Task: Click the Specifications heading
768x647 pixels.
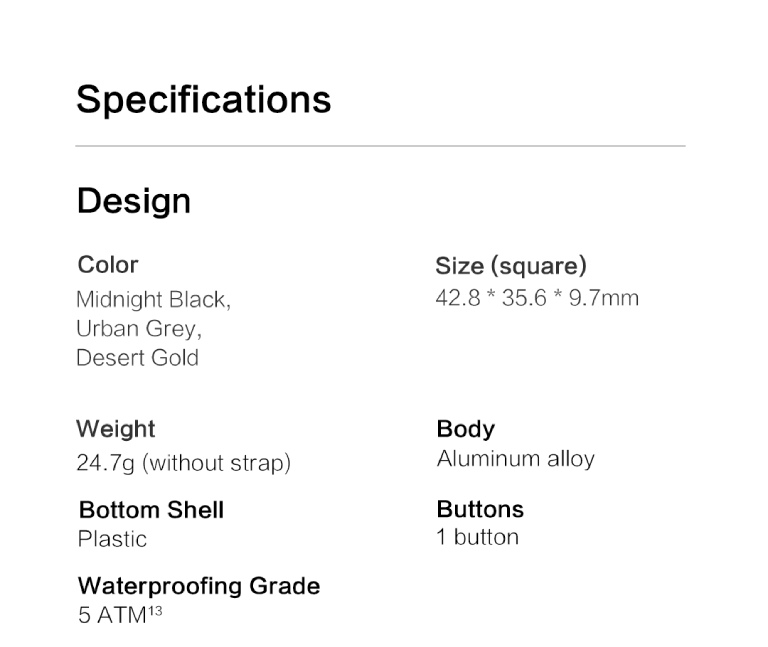Action: (204, 100)
